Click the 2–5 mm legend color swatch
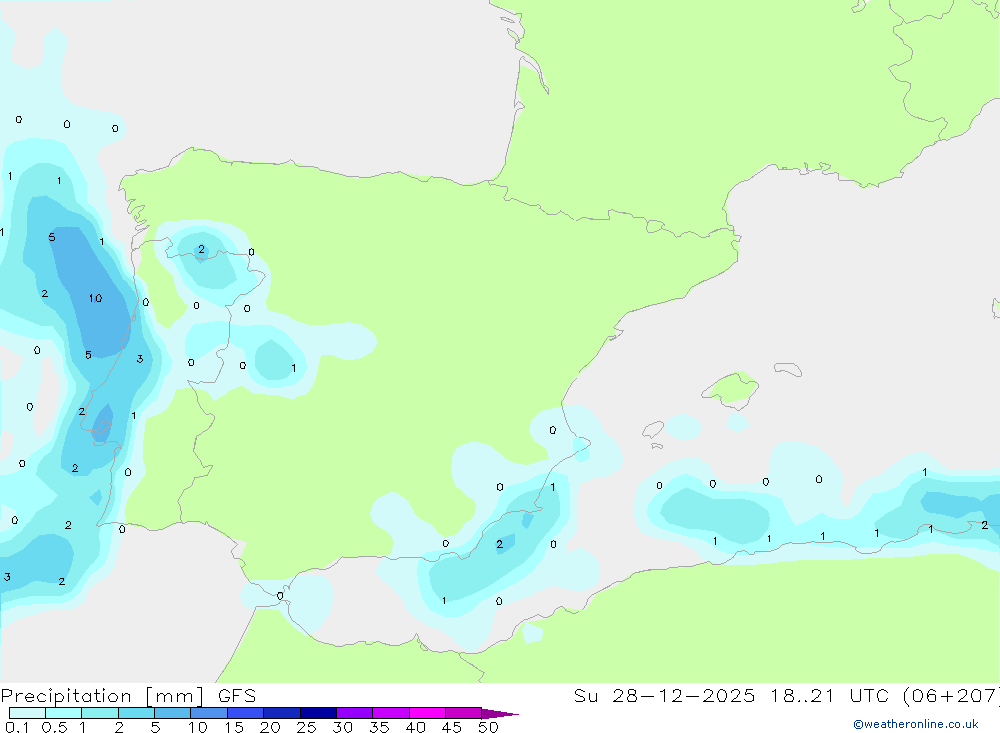Screen dimensions: 1000x733 (x=136, y=713)
